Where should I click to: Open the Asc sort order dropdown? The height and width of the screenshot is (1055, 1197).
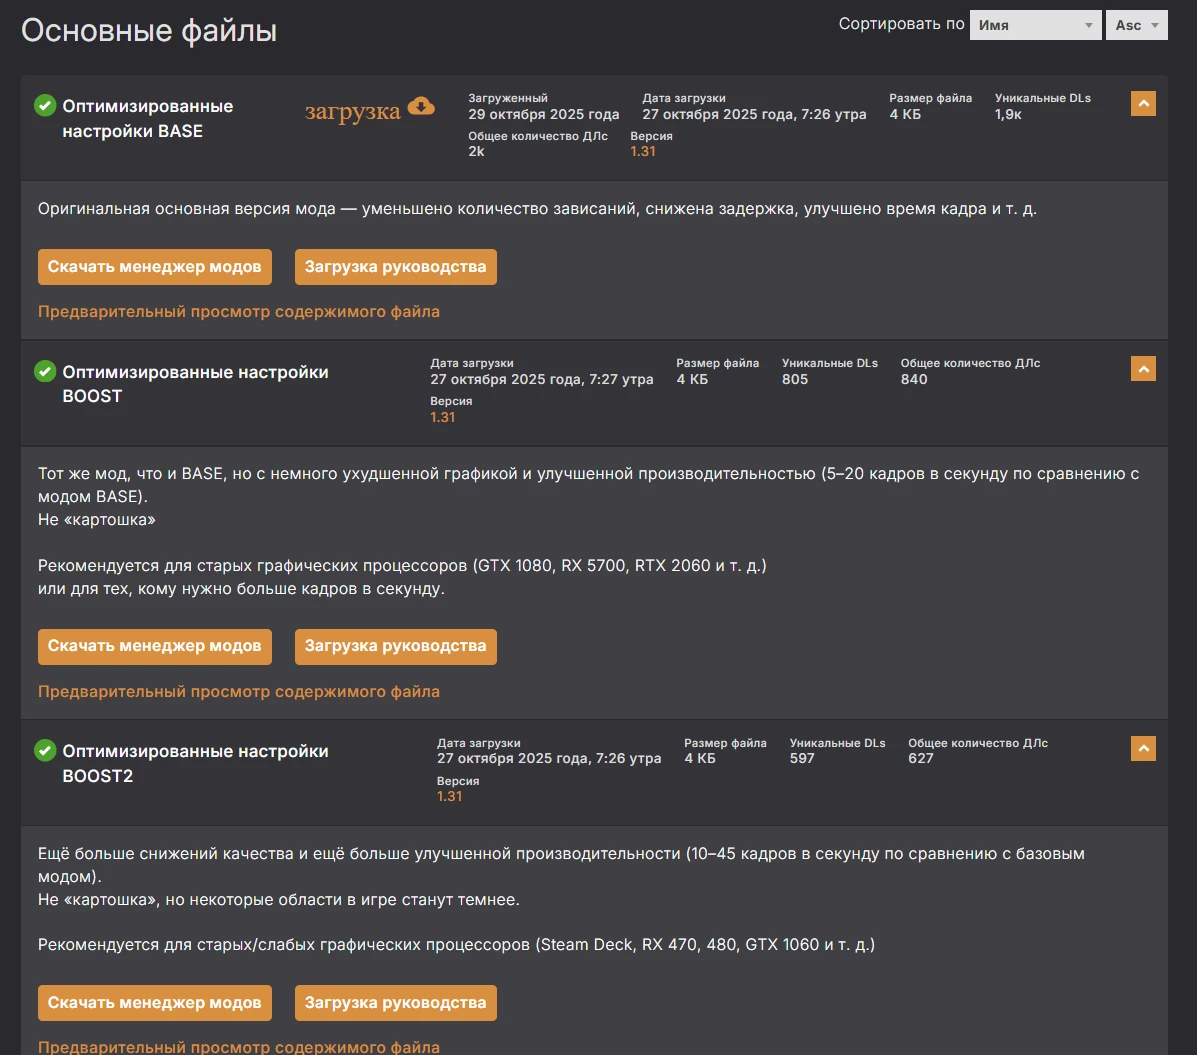pyautogui.click(x=1136, y=25)
